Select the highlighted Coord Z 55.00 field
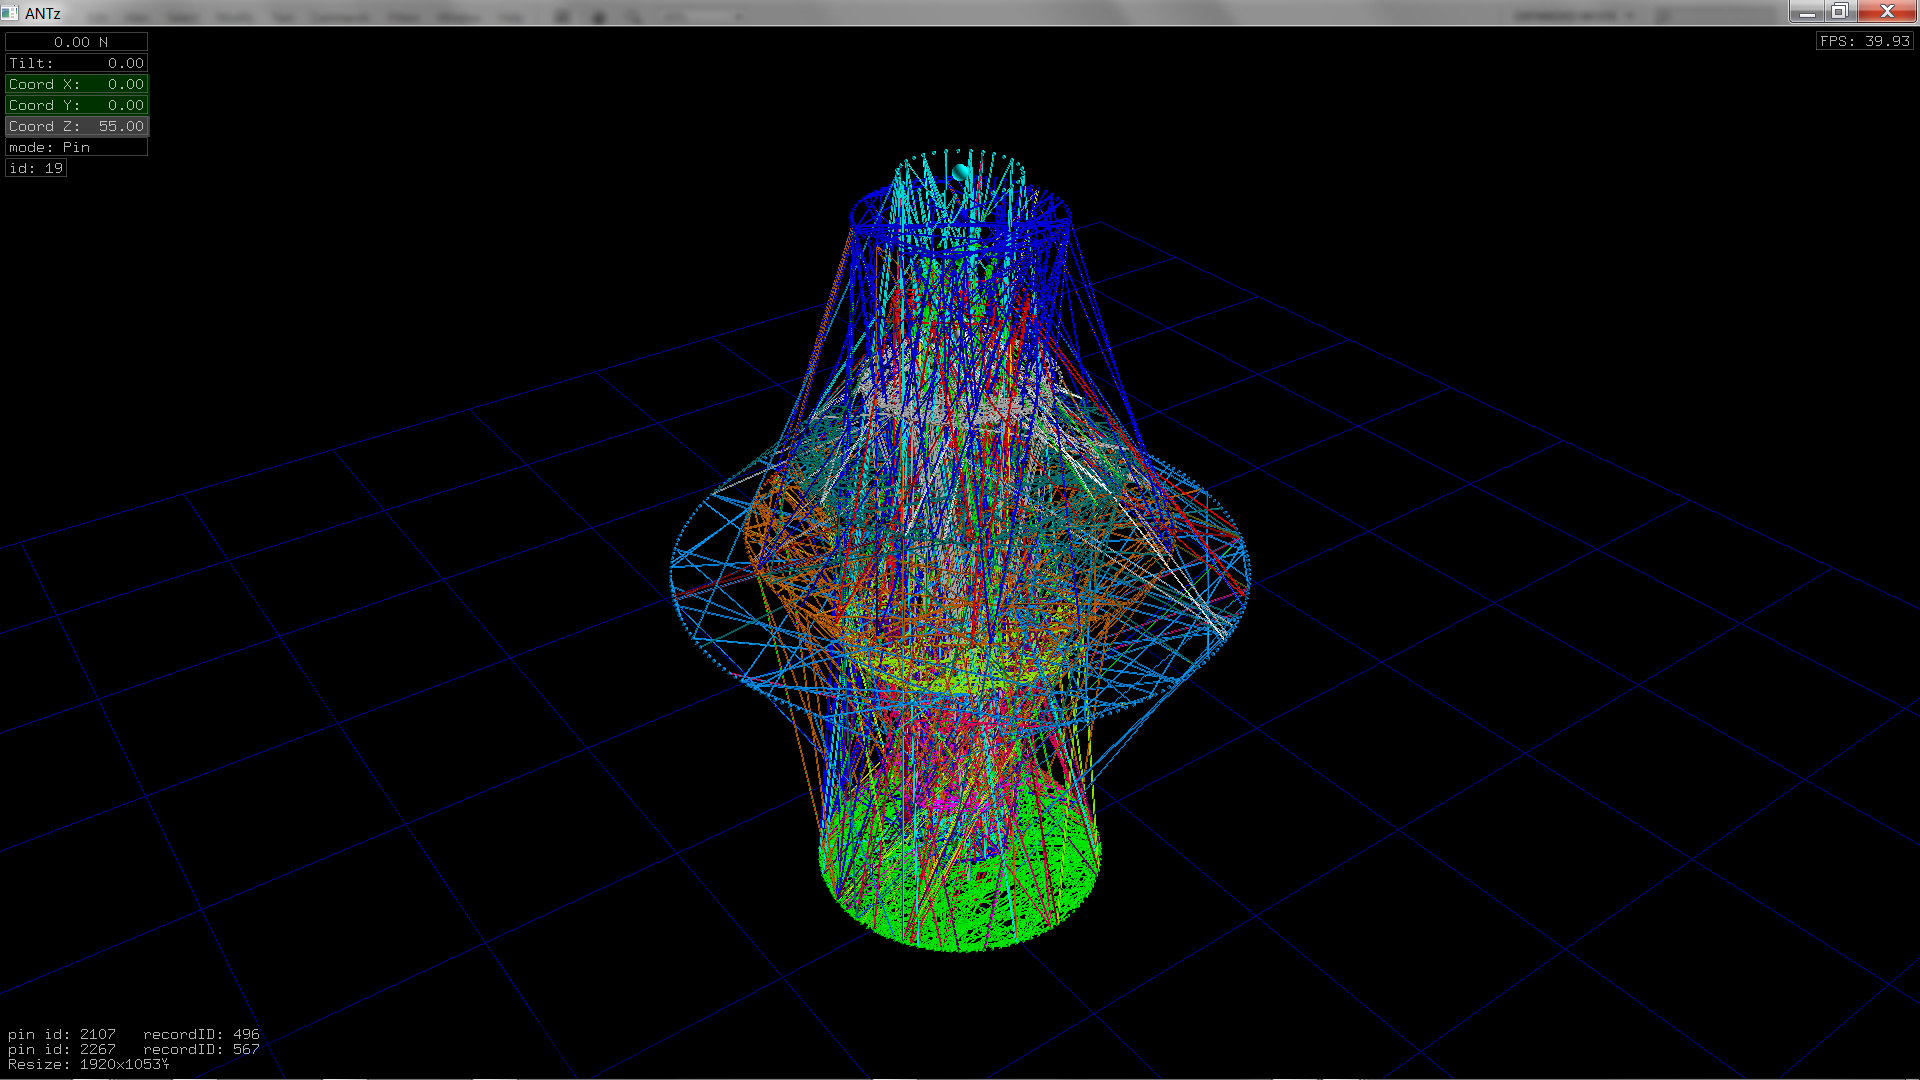Image resolution: width=1920 pixels, height=1080 pixels. click(77, 126)
